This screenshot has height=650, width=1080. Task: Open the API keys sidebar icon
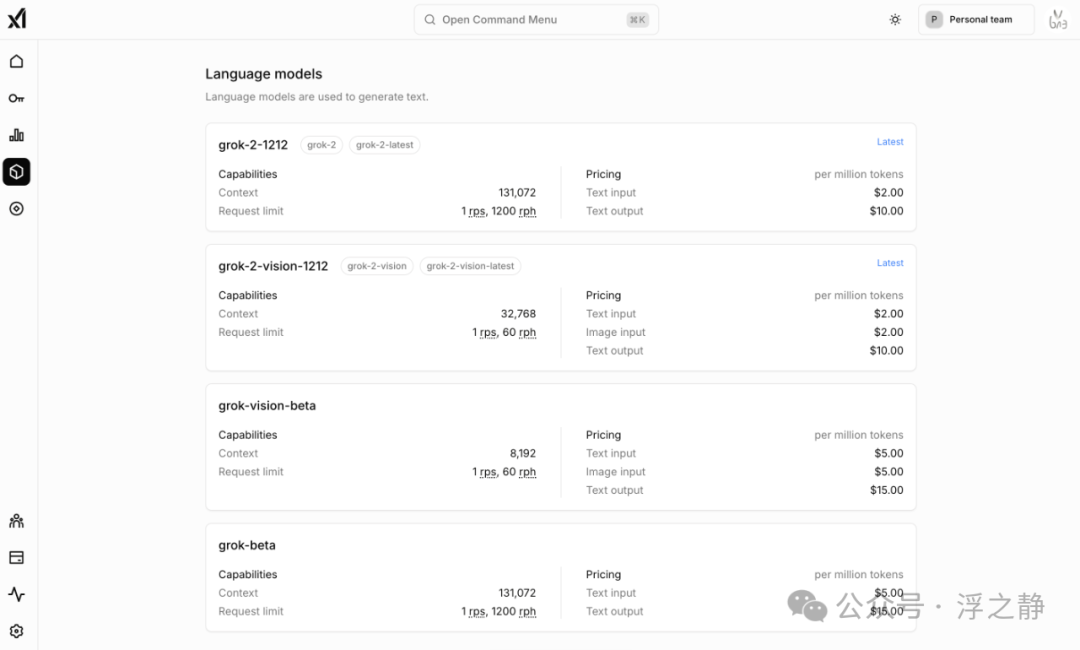tap(17, 98)
